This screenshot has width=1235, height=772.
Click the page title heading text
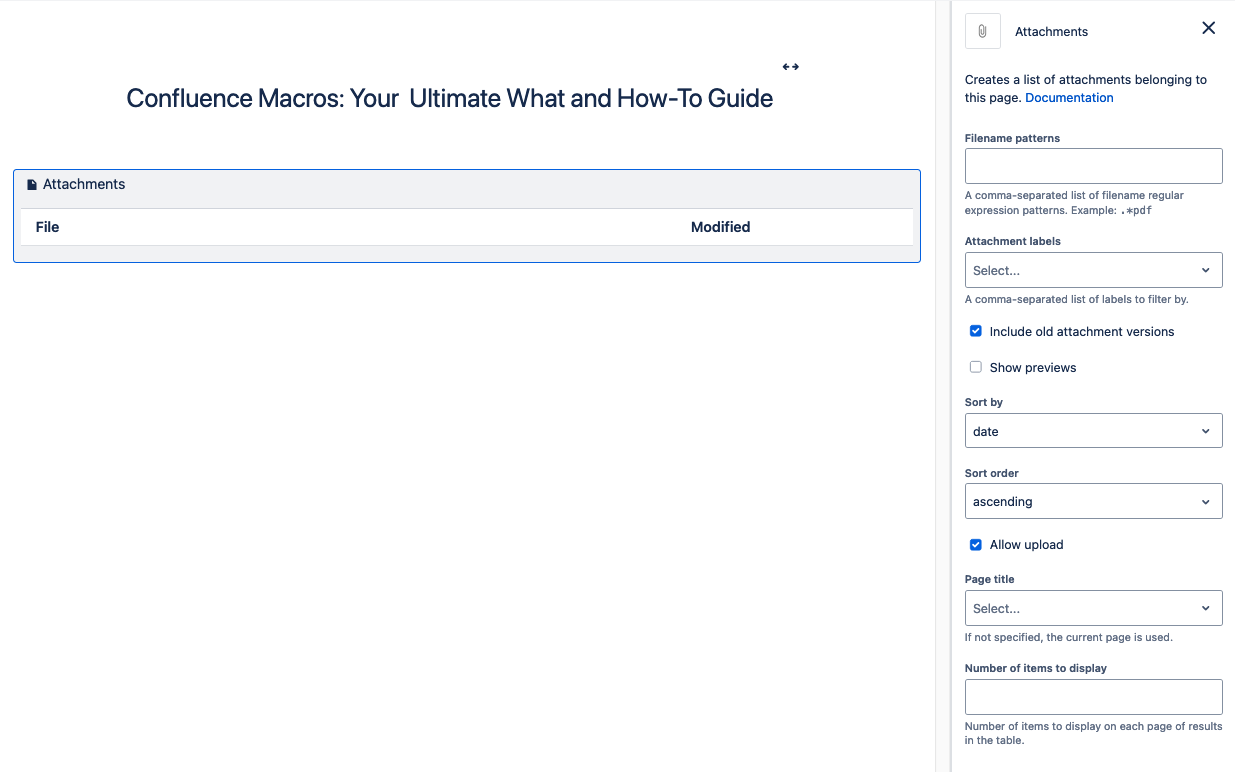tap(449, 98)
